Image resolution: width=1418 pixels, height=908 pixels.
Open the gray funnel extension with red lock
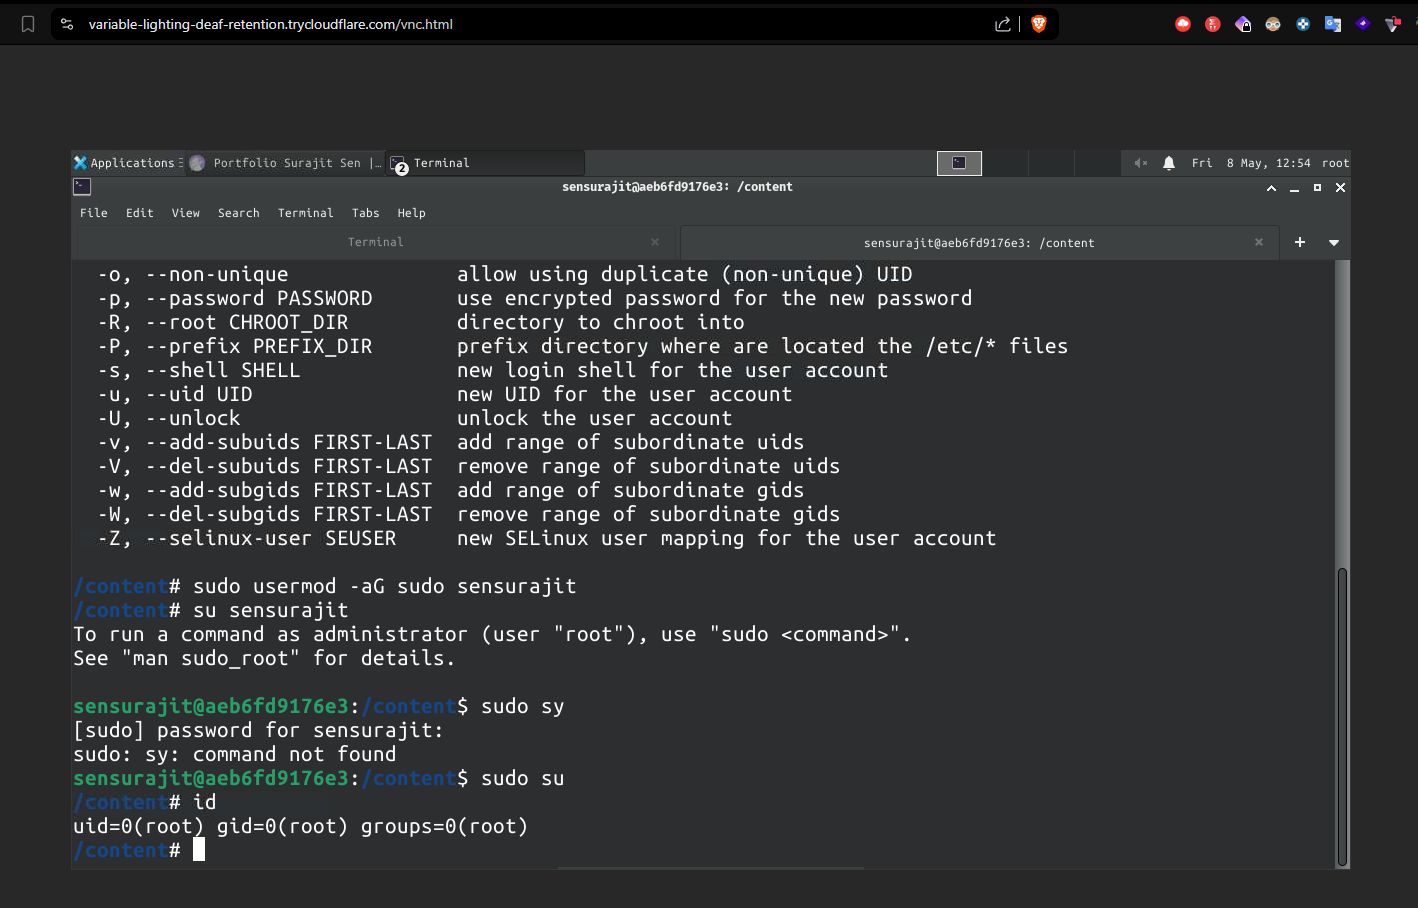pos(1393,24)
